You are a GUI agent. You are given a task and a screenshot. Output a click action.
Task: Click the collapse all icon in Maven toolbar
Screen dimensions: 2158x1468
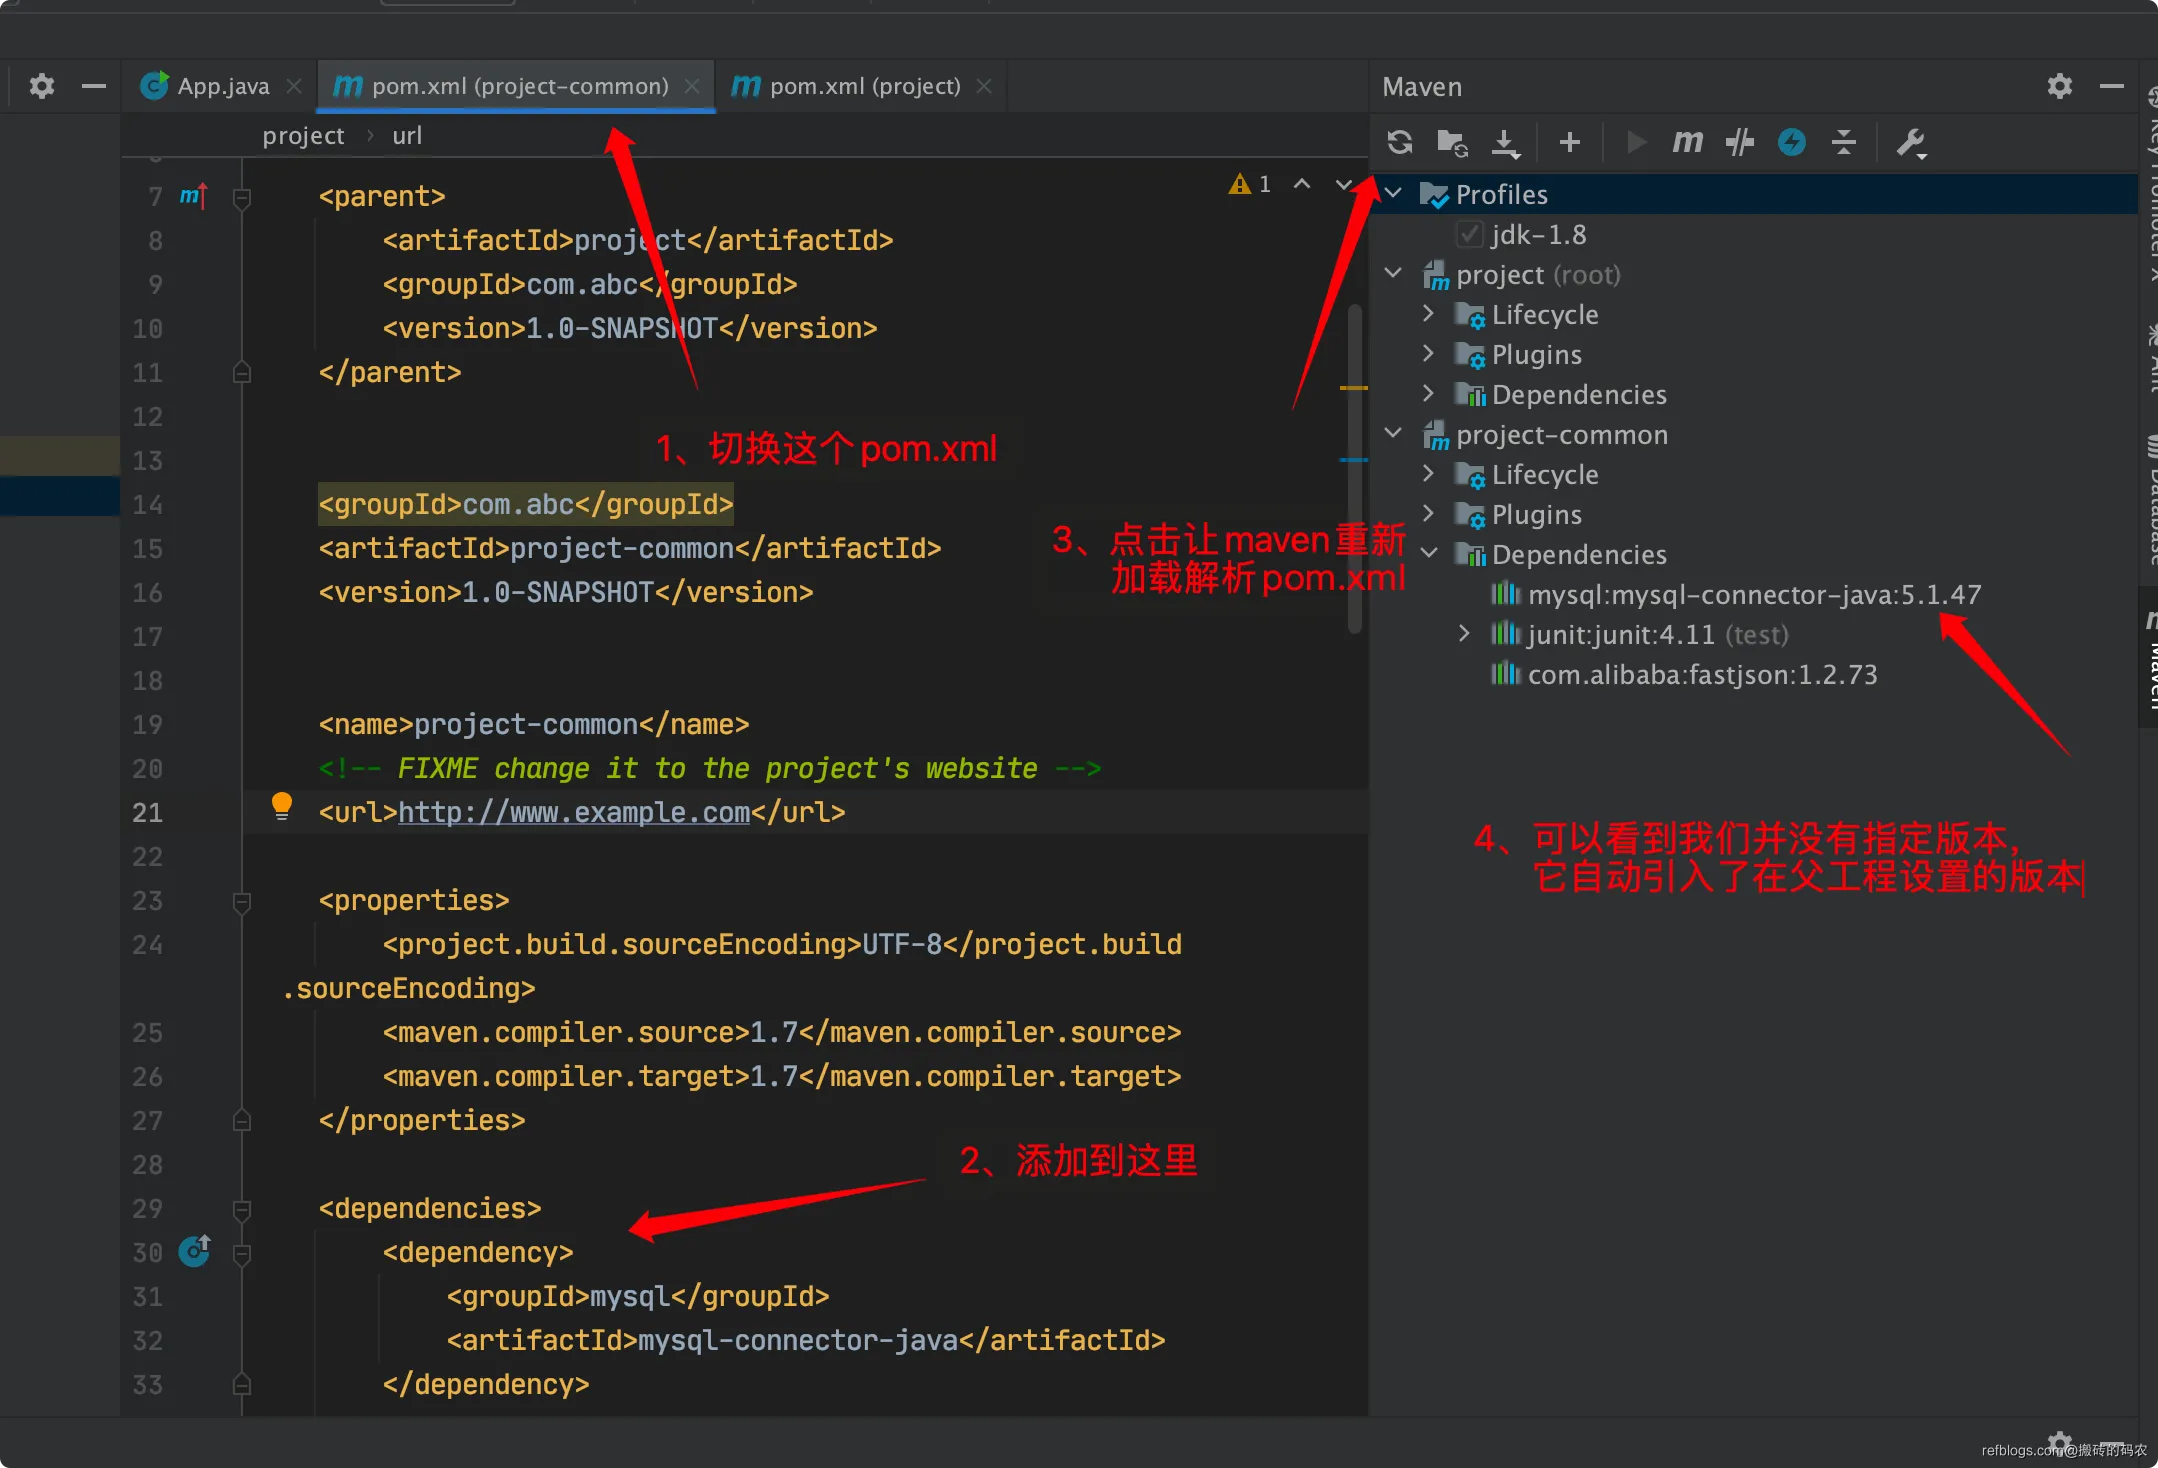pos(1843,142)
